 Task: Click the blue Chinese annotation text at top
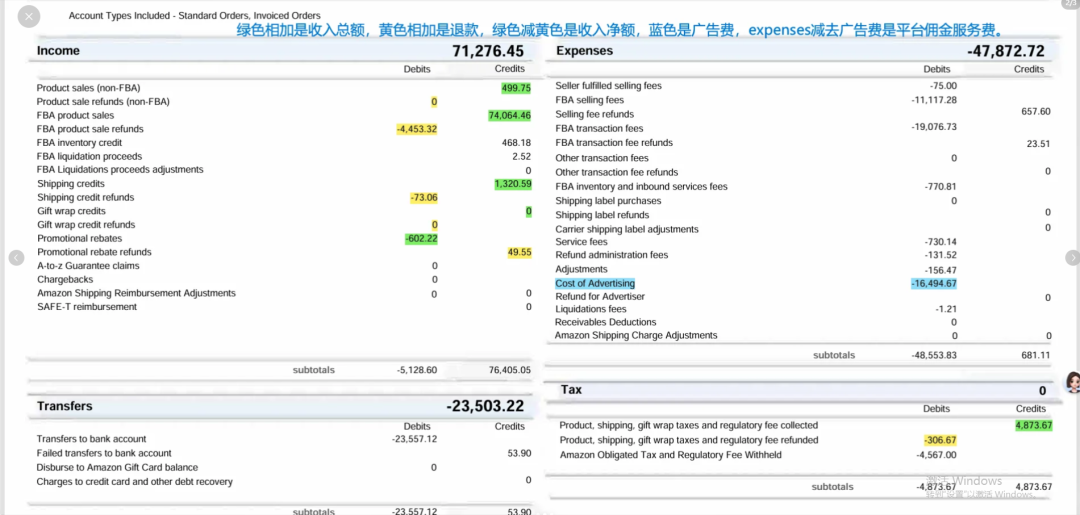tap(618, 31)
